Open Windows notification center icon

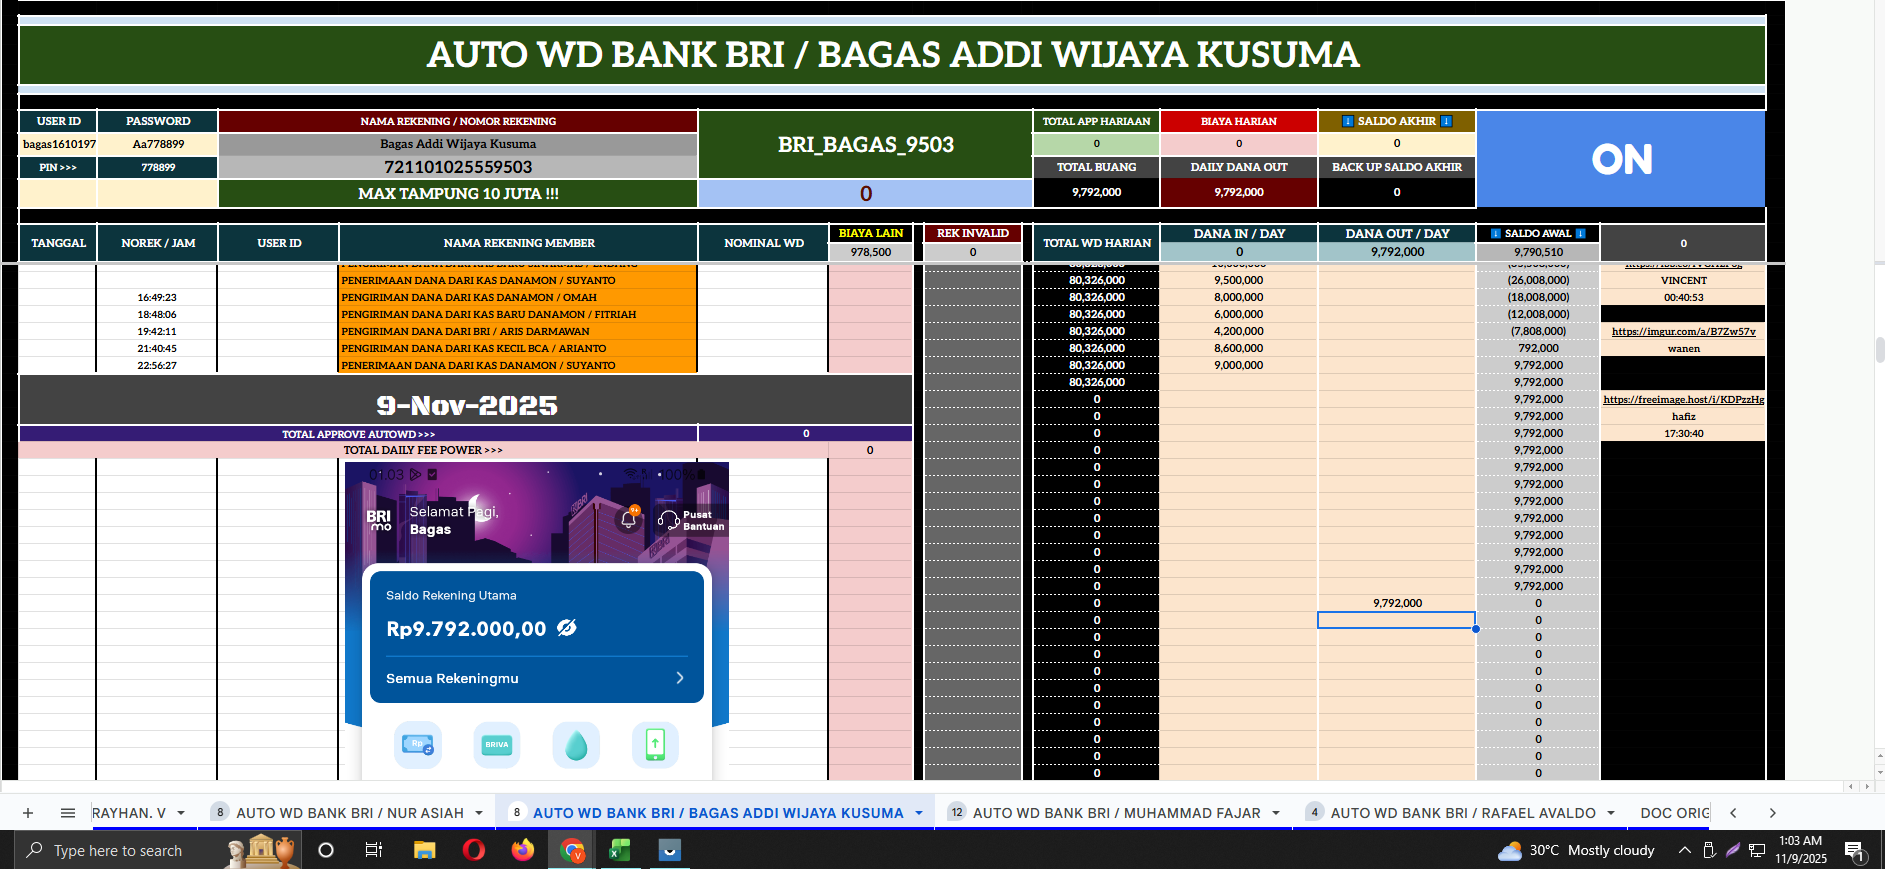1855,851
